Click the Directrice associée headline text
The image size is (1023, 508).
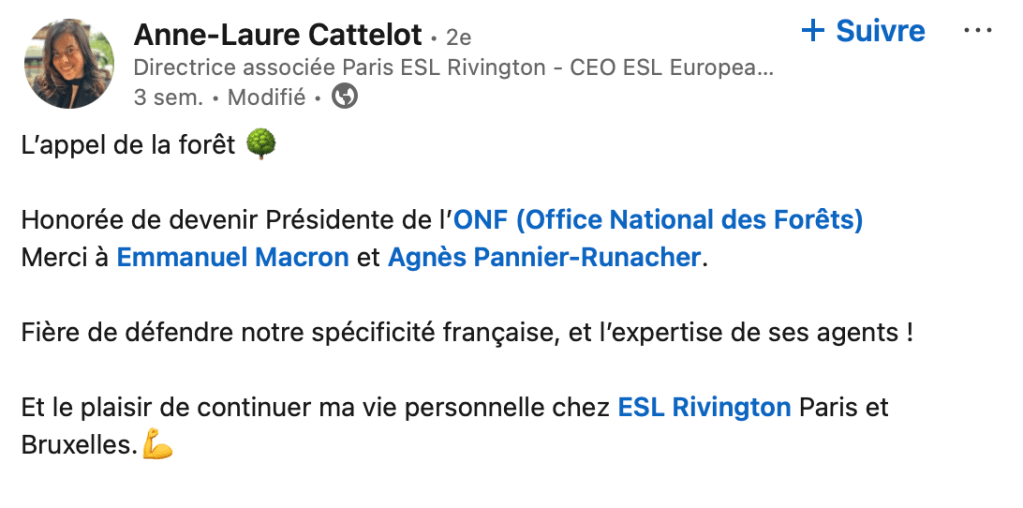pos(453,68)
